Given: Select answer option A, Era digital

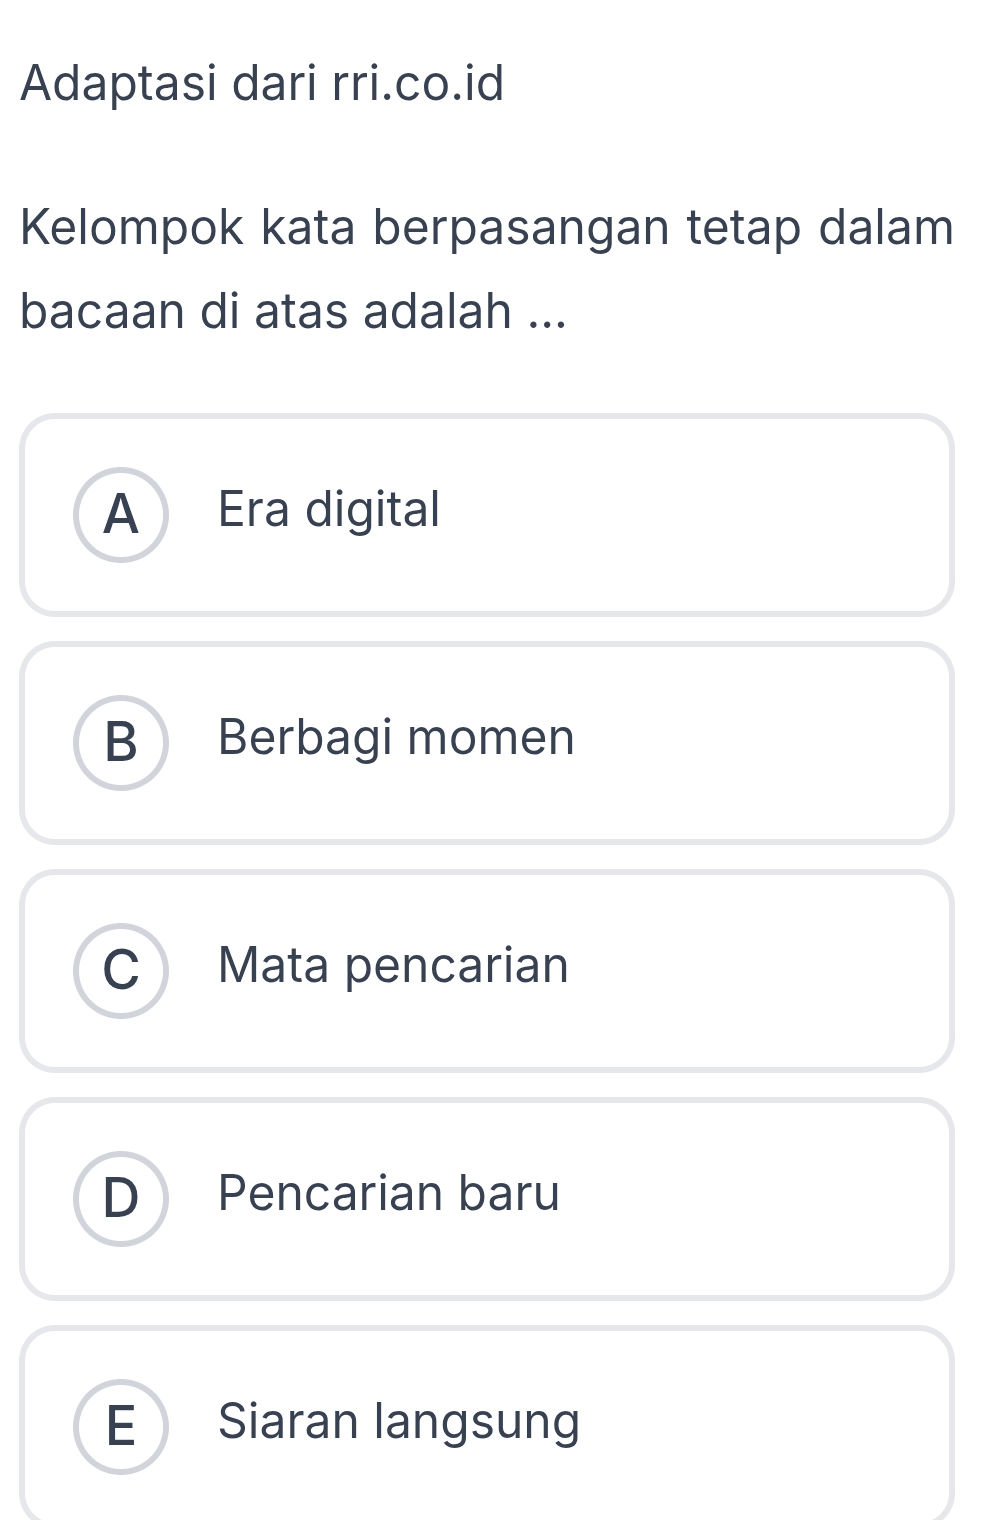Looking at the screenshot, I should (x=487, y=512).
